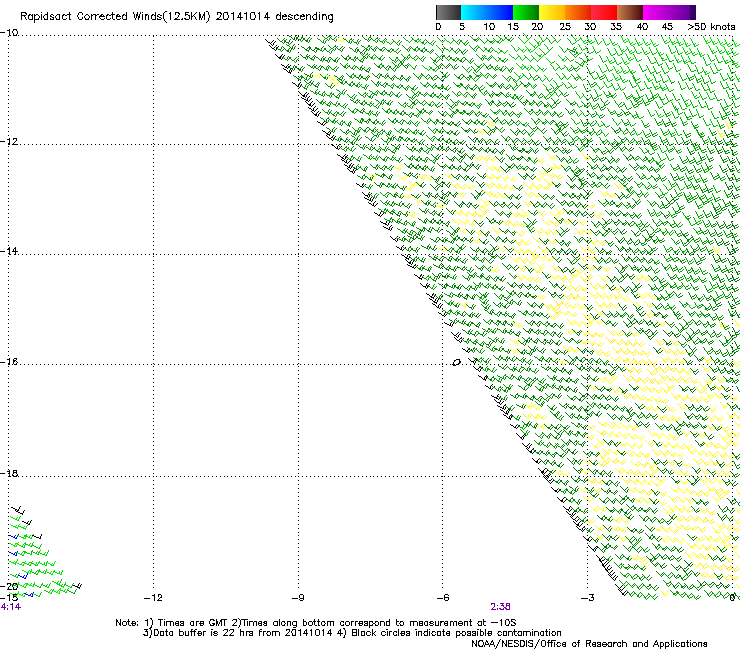The height and width of the screenshot is (650, 740).
Task: Click the -16 latitude axis label
Action: 9,362
